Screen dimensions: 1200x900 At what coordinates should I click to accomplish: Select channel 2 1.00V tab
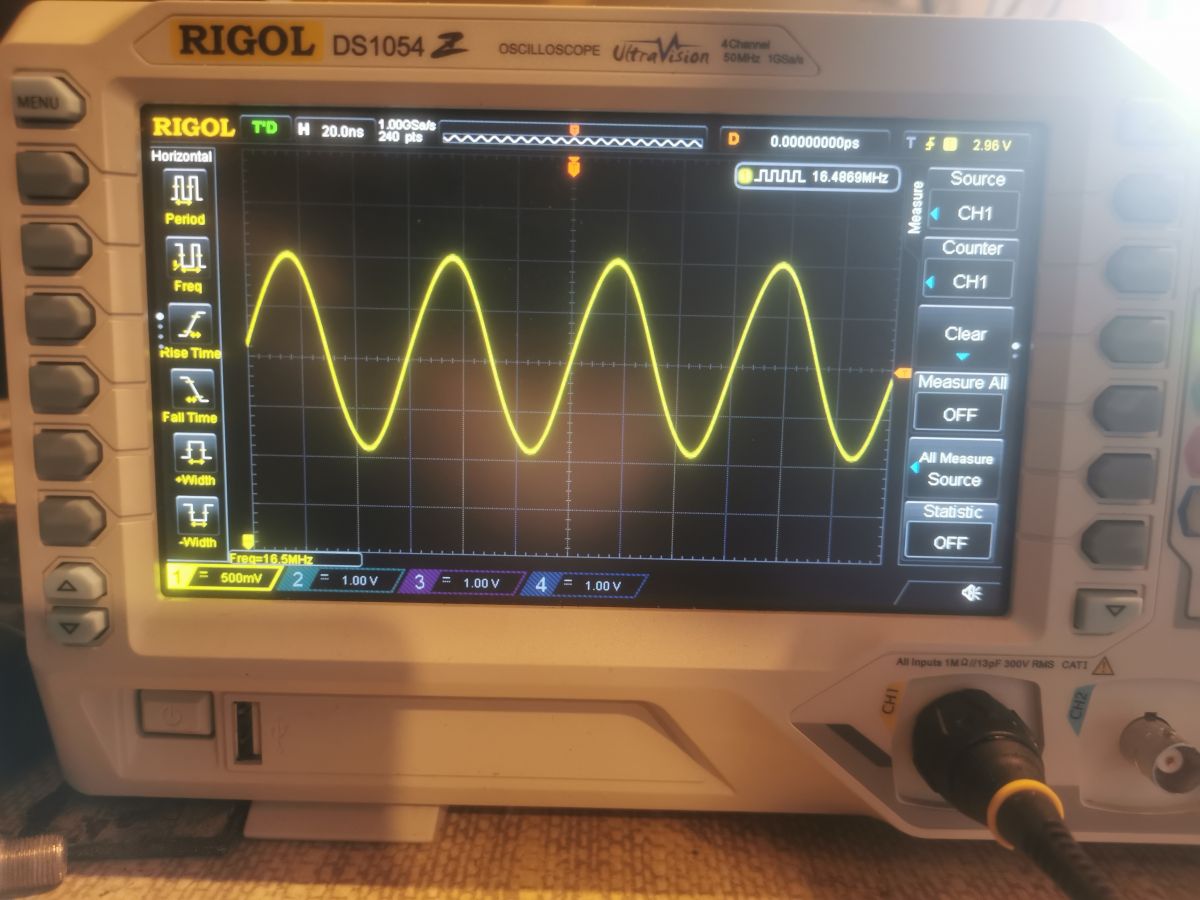pyautogui.click(x=339, y=580)
